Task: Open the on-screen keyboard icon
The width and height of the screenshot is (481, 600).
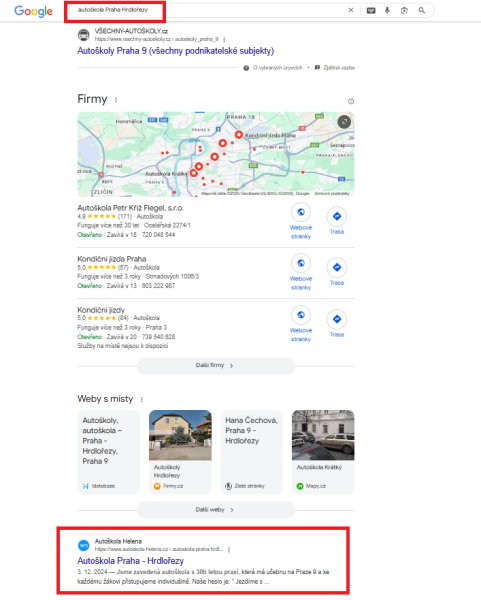Action: coord(371,10)
